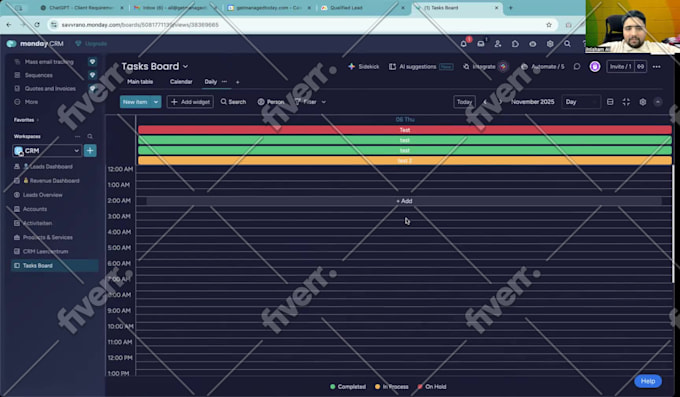Open board options three-dot menu

click(x=657, y=66)
